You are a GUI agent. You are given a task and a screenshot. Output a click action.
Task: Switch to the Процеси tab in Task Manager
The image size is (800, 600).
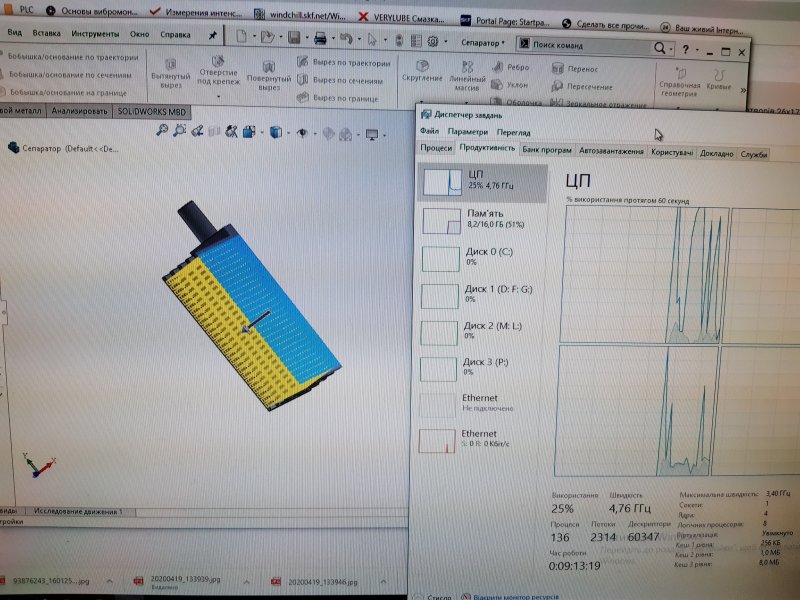[437, 150]
